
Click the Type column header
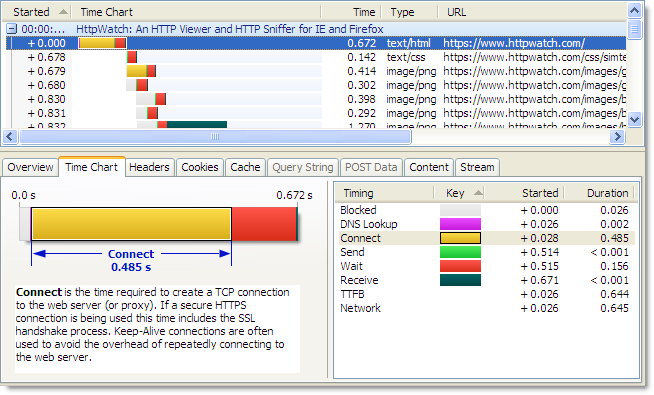(x=410, y=12)
